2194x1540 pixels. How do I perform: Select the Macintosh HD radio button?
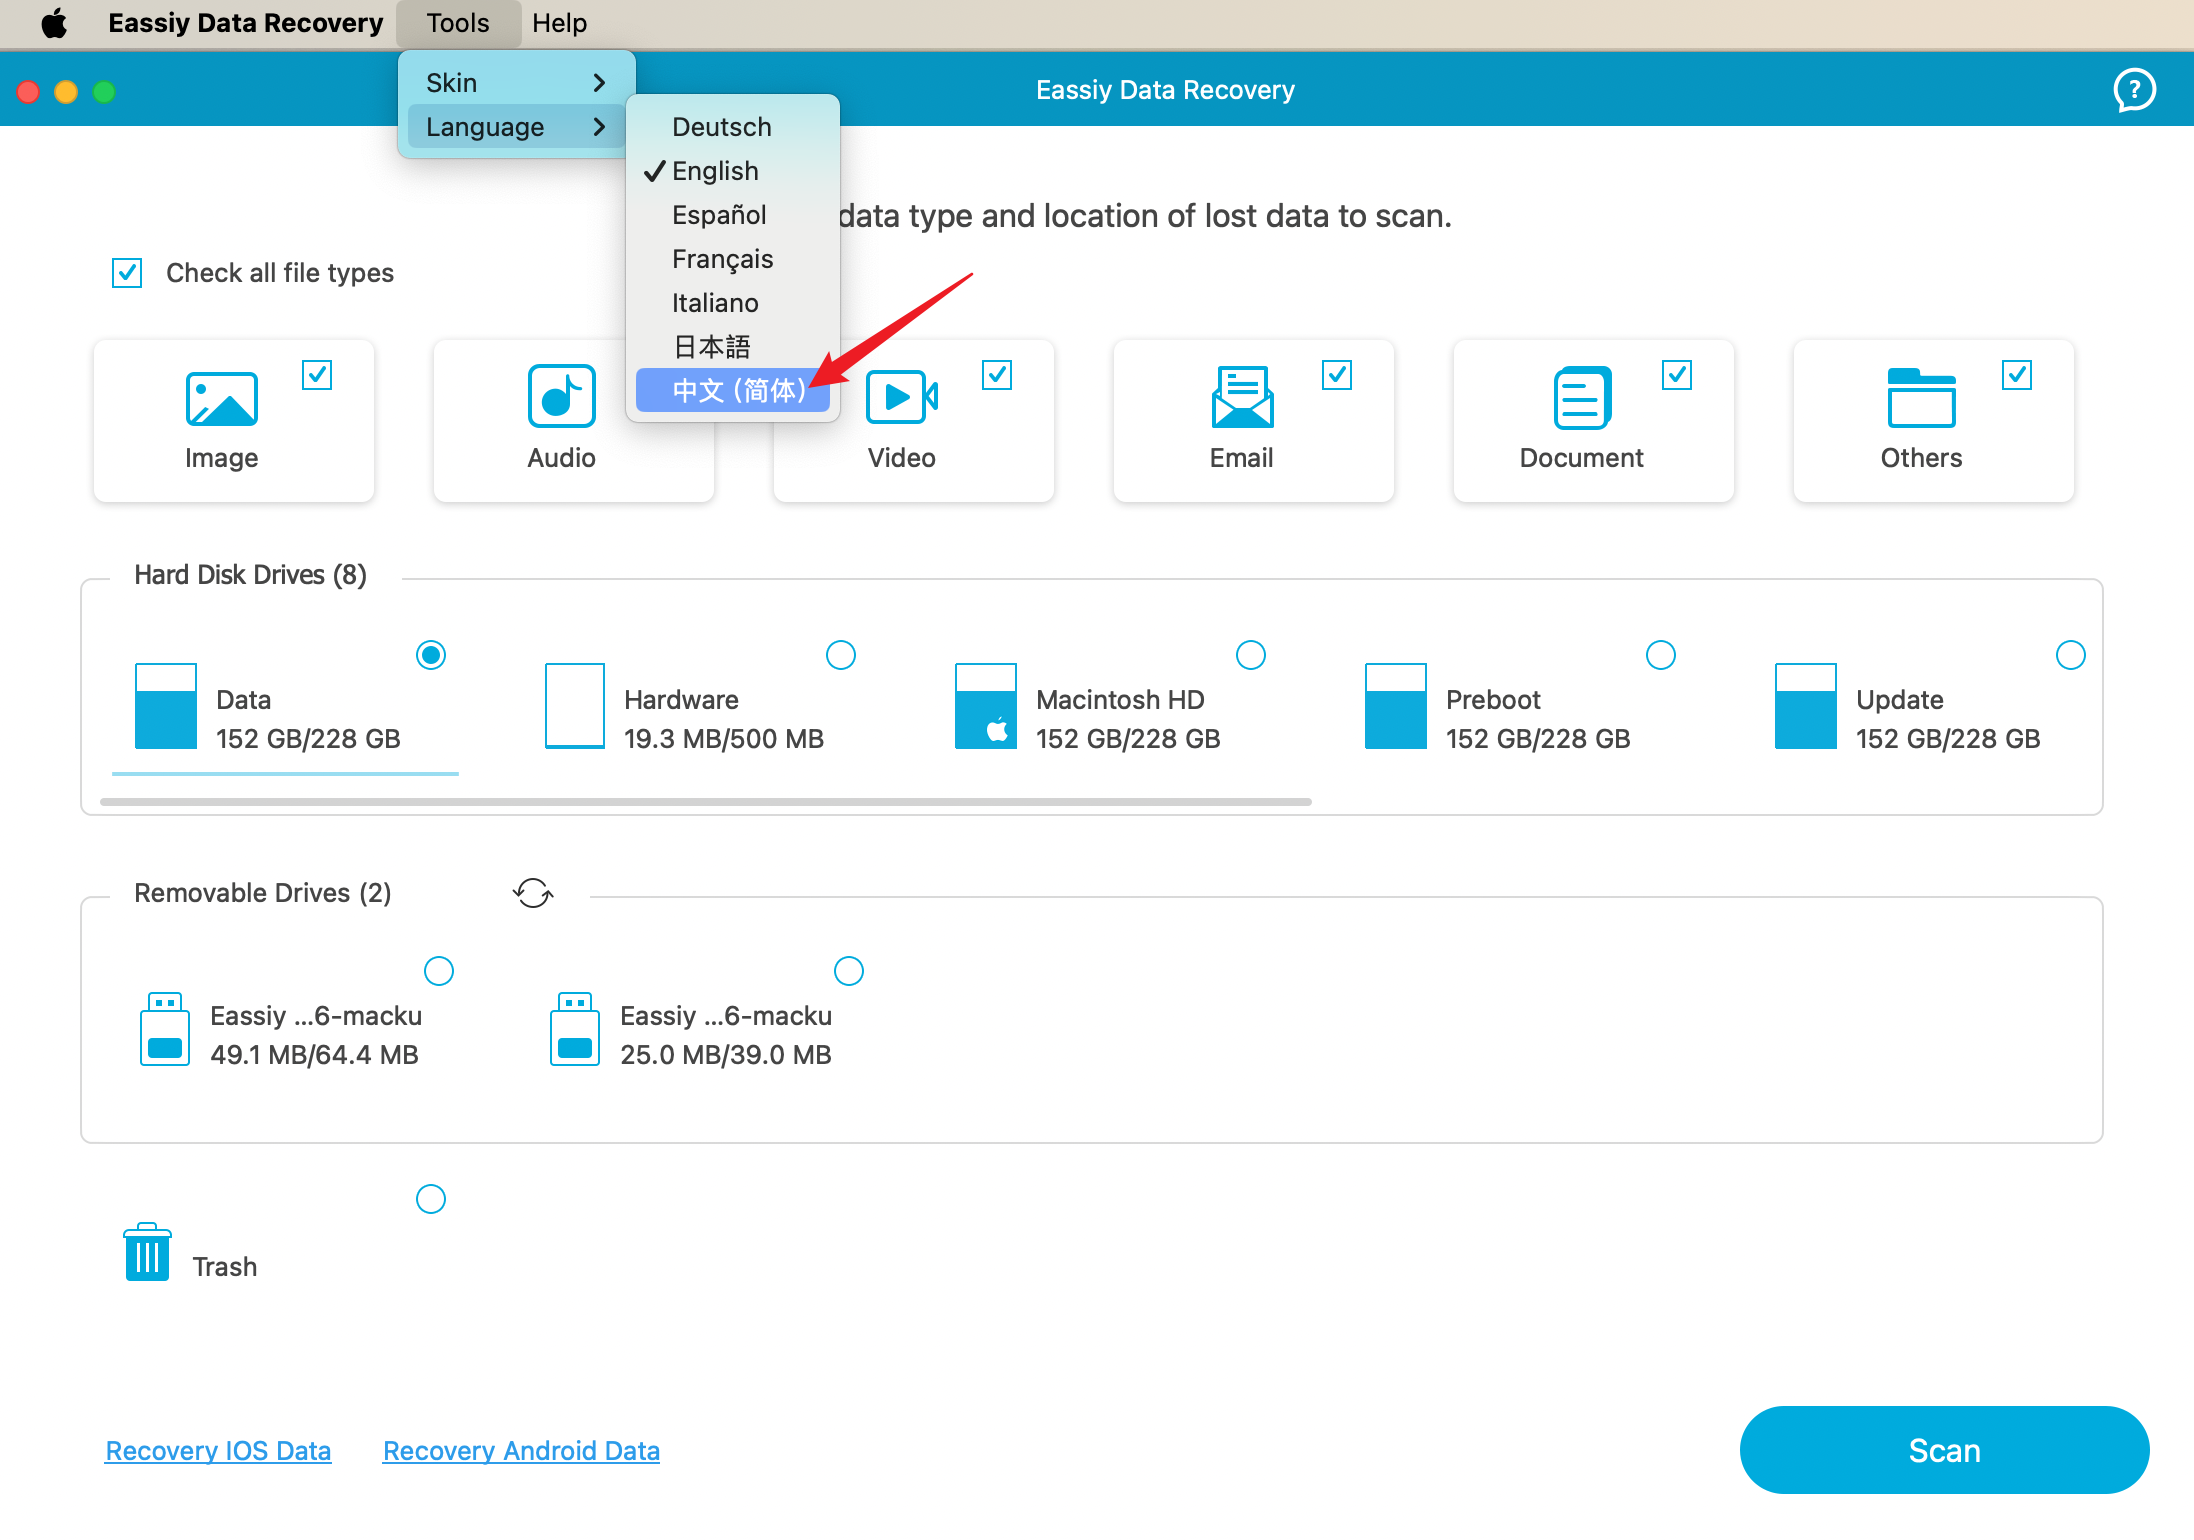tap(1251, 655)
